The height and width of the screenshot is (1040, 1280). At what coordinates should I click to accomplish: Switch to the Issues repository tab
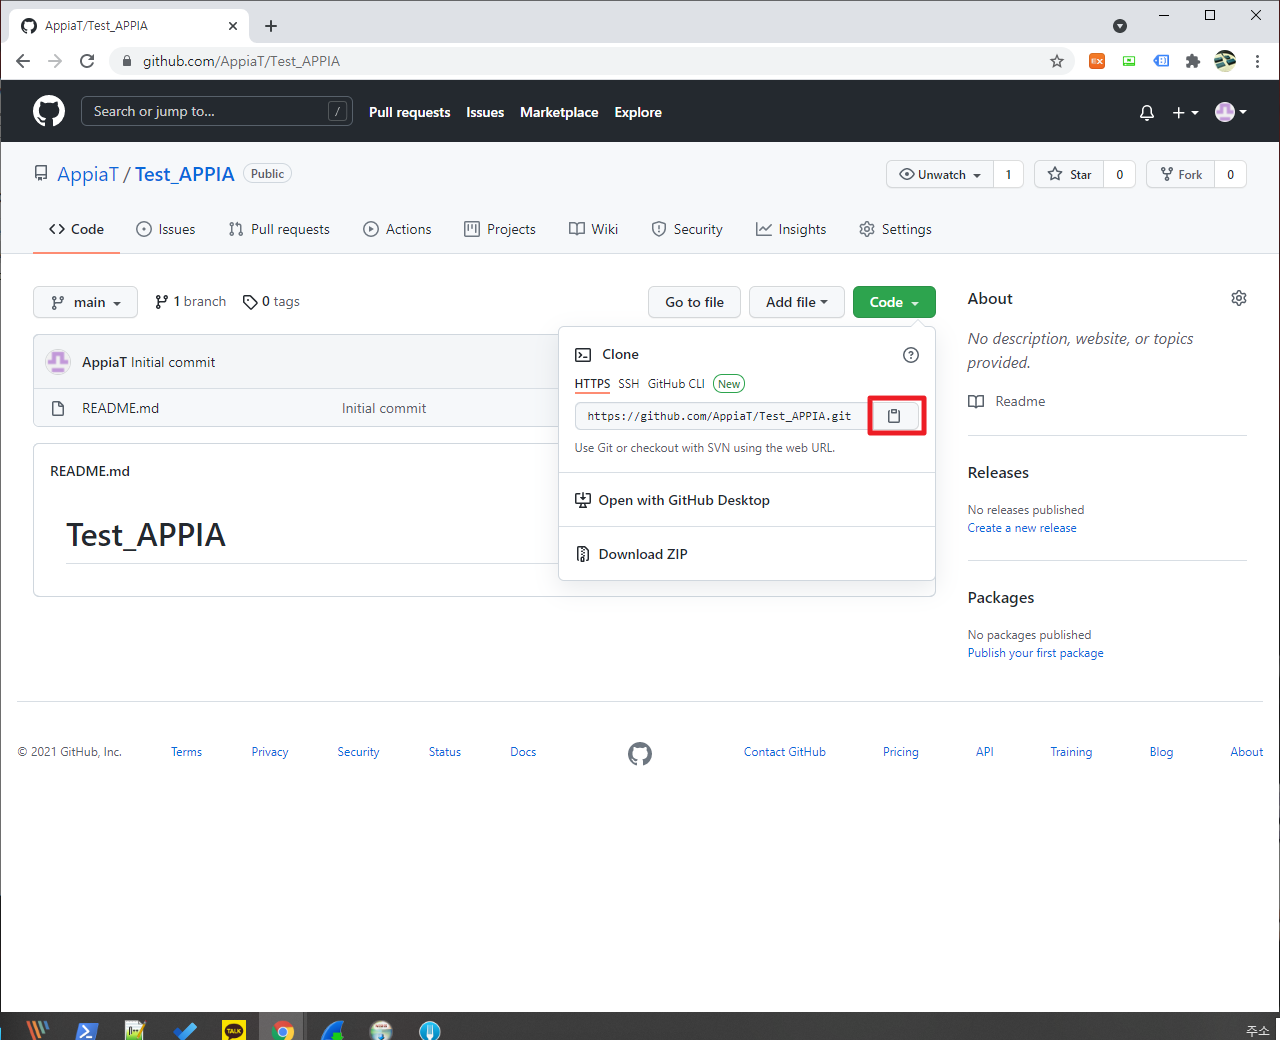click(166, 229)
